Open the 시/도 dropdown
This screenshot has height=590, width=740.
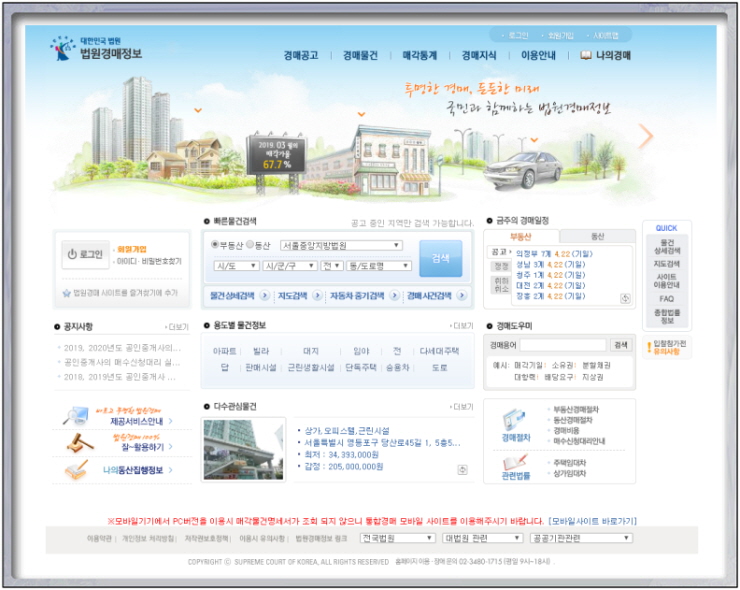(x=236, y=266)
